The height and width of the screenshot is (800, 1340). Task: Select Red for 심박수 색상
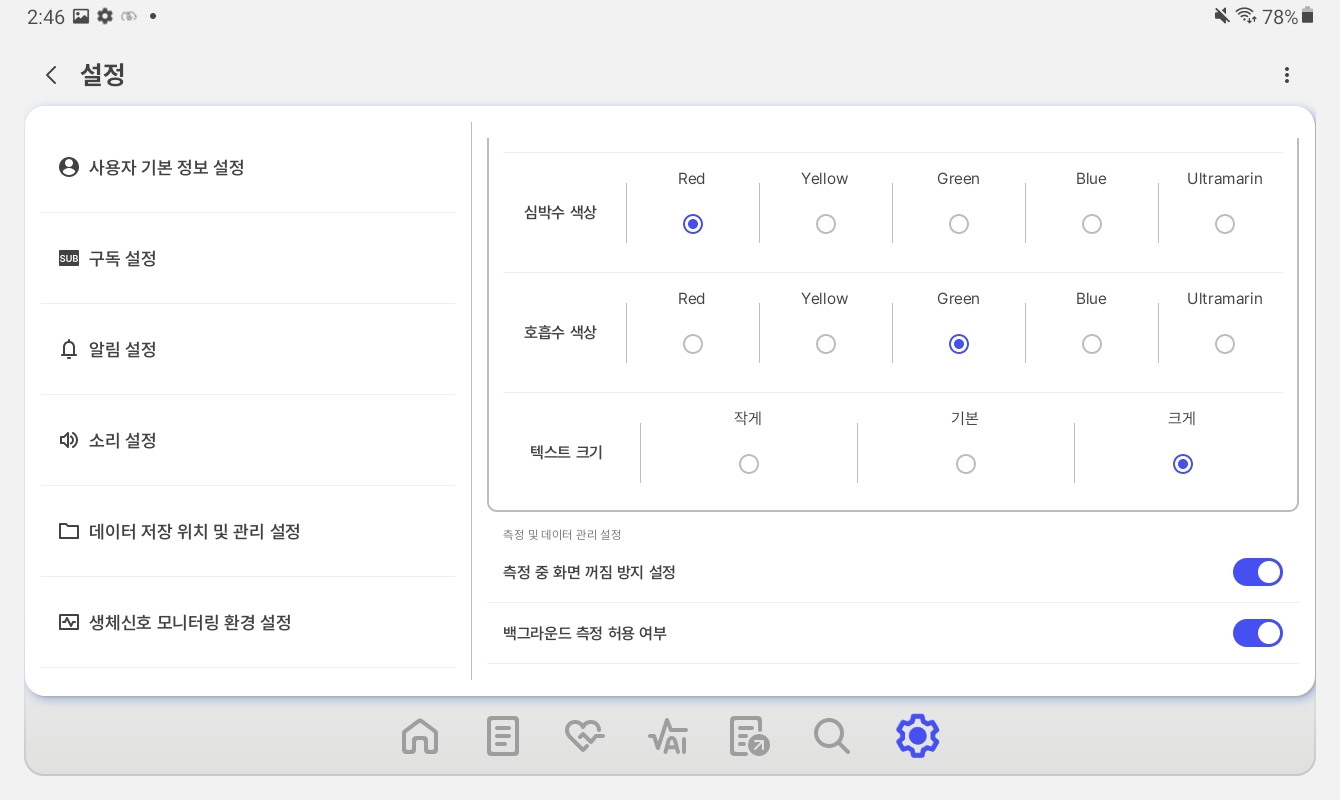(x=692, y=224)
